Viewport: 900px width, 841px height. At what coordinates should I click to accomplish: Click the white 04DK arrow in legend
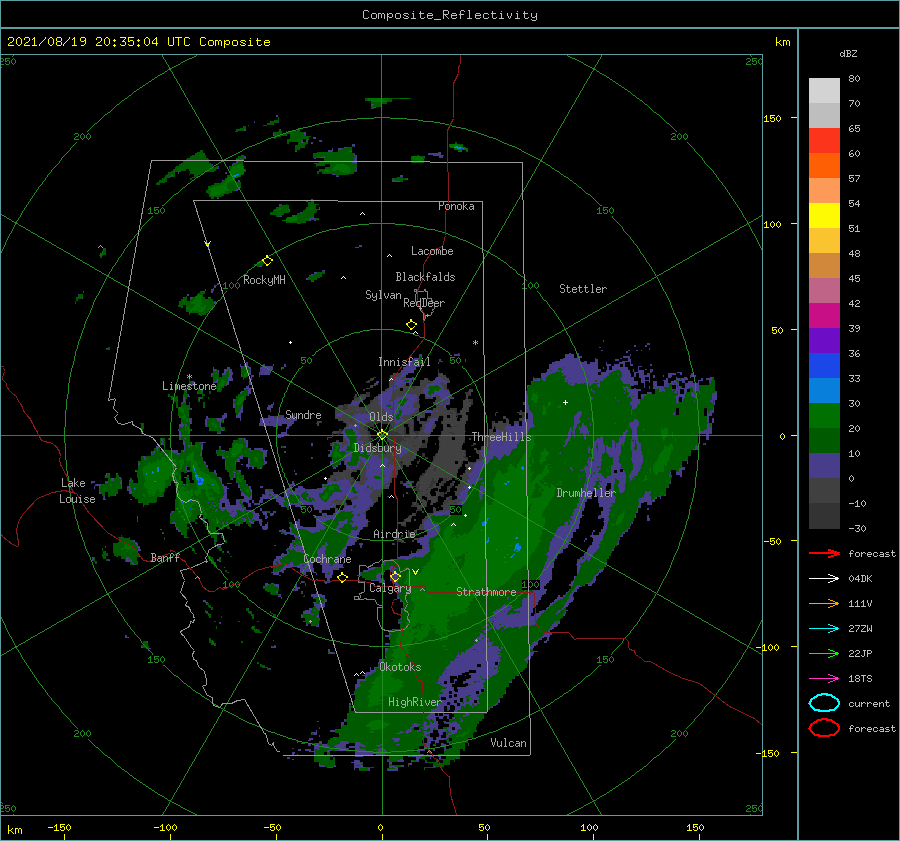click(824, 579)
